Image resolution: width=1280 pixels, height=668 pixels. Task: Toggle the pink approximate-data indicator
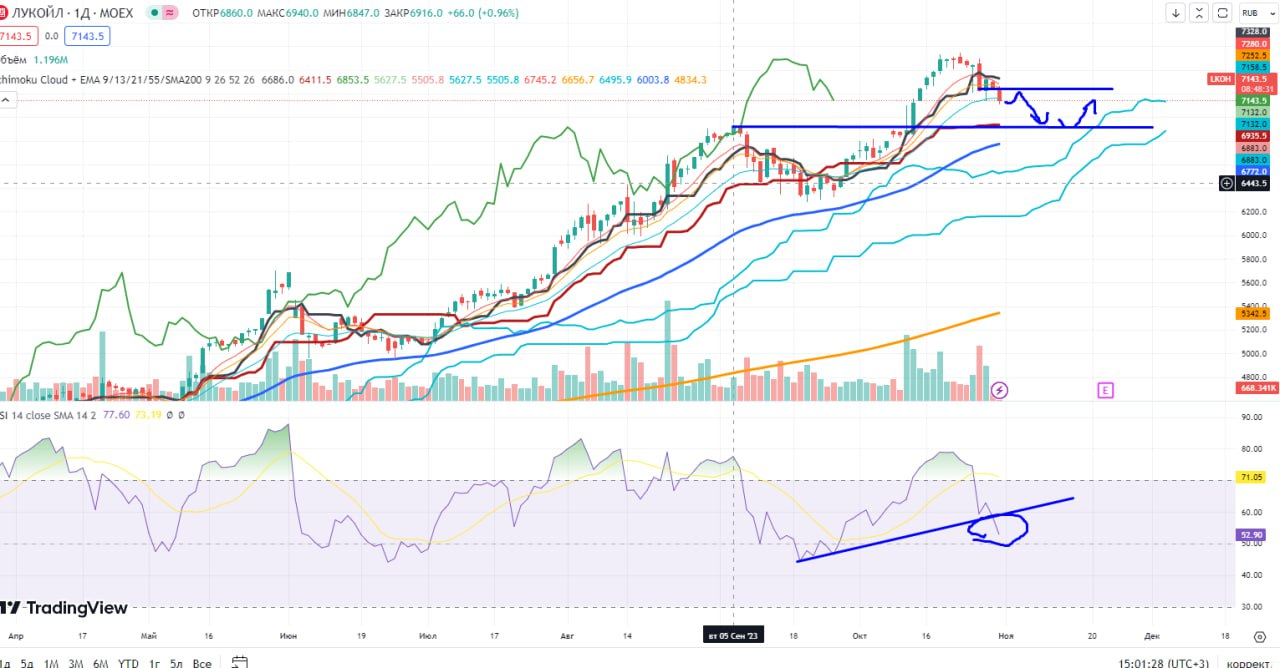pos(171,12)
